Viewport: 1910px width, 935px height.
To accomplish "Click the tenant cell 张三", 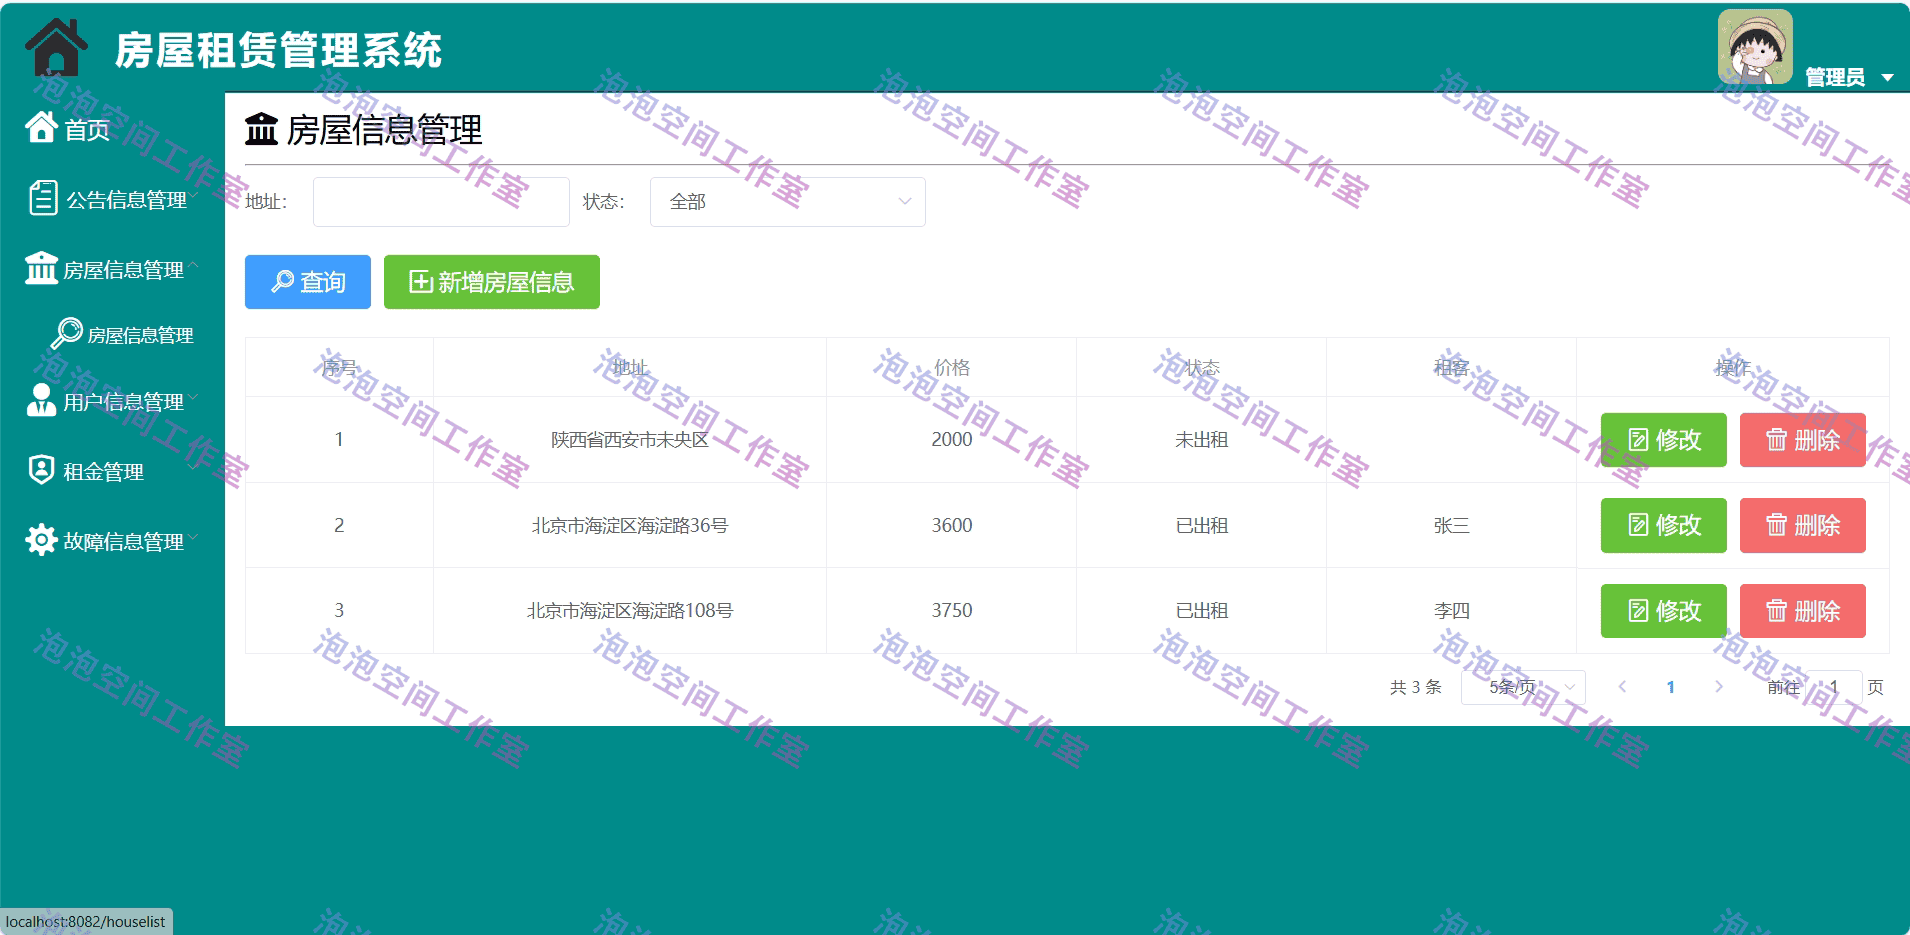I will [x=1452, y=525].
